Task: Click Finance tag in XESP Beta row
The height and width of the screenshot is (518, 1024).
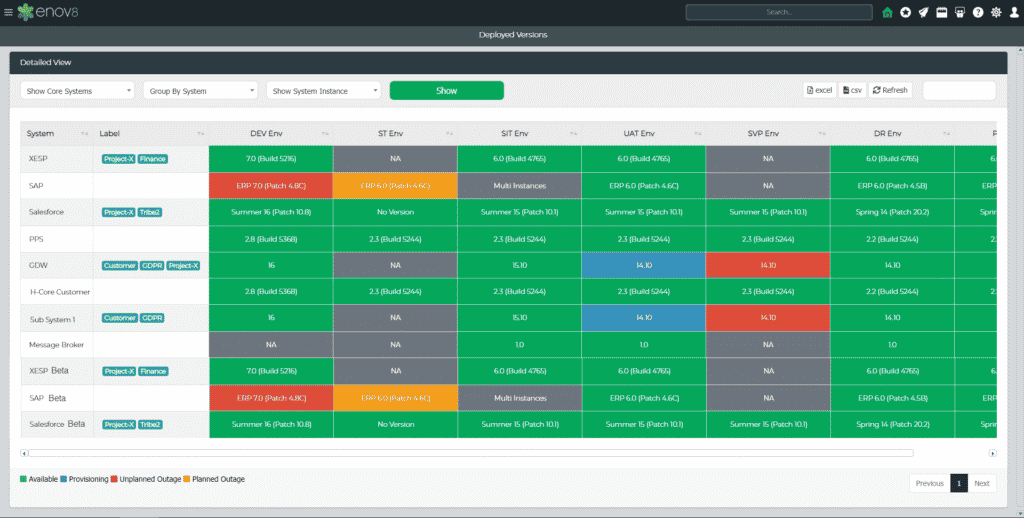Action: click(153, 371)
